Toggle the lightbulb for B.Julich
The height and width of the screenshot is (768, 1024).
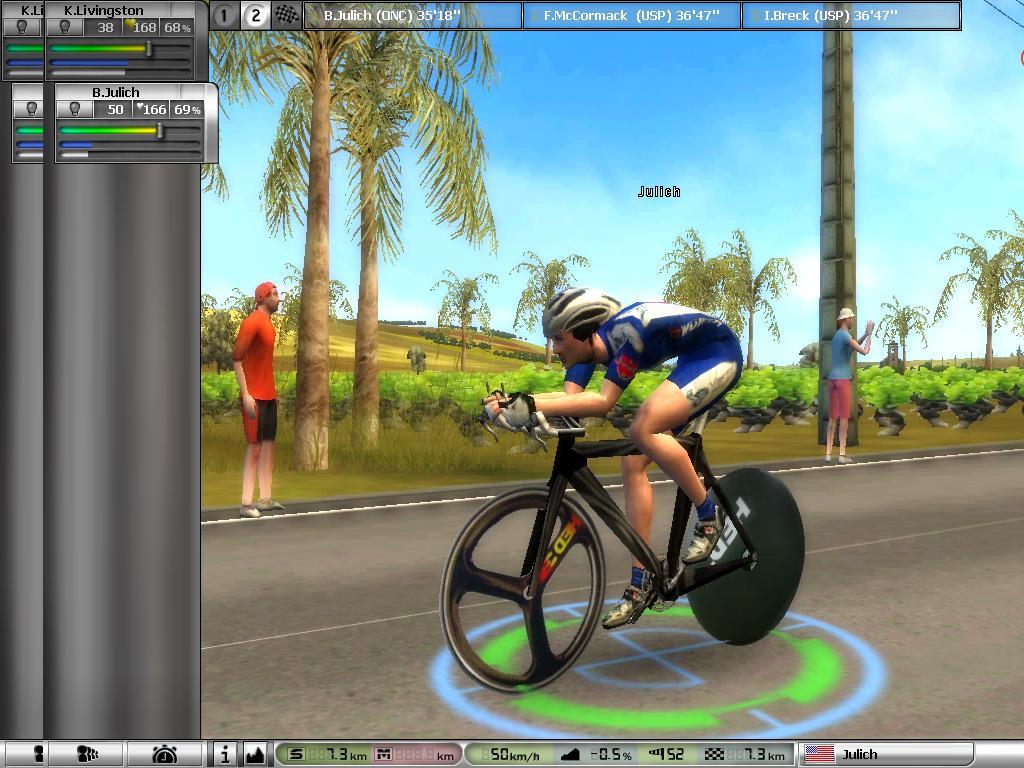74,109
